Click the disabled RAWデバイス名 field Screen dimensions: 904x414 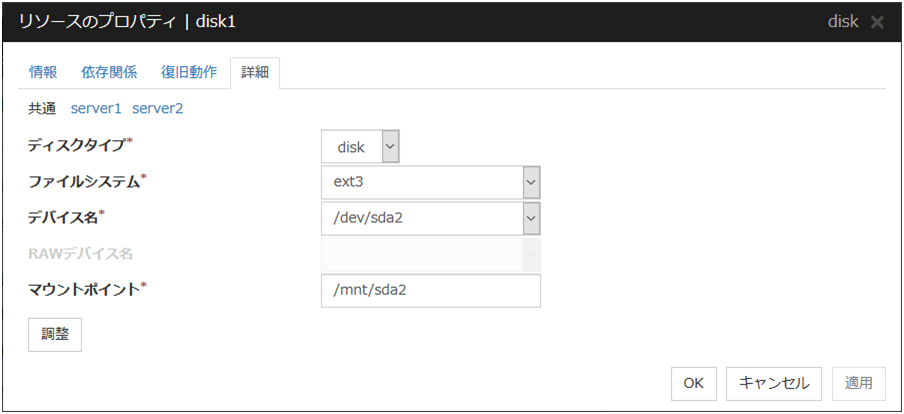pos(430,255)
